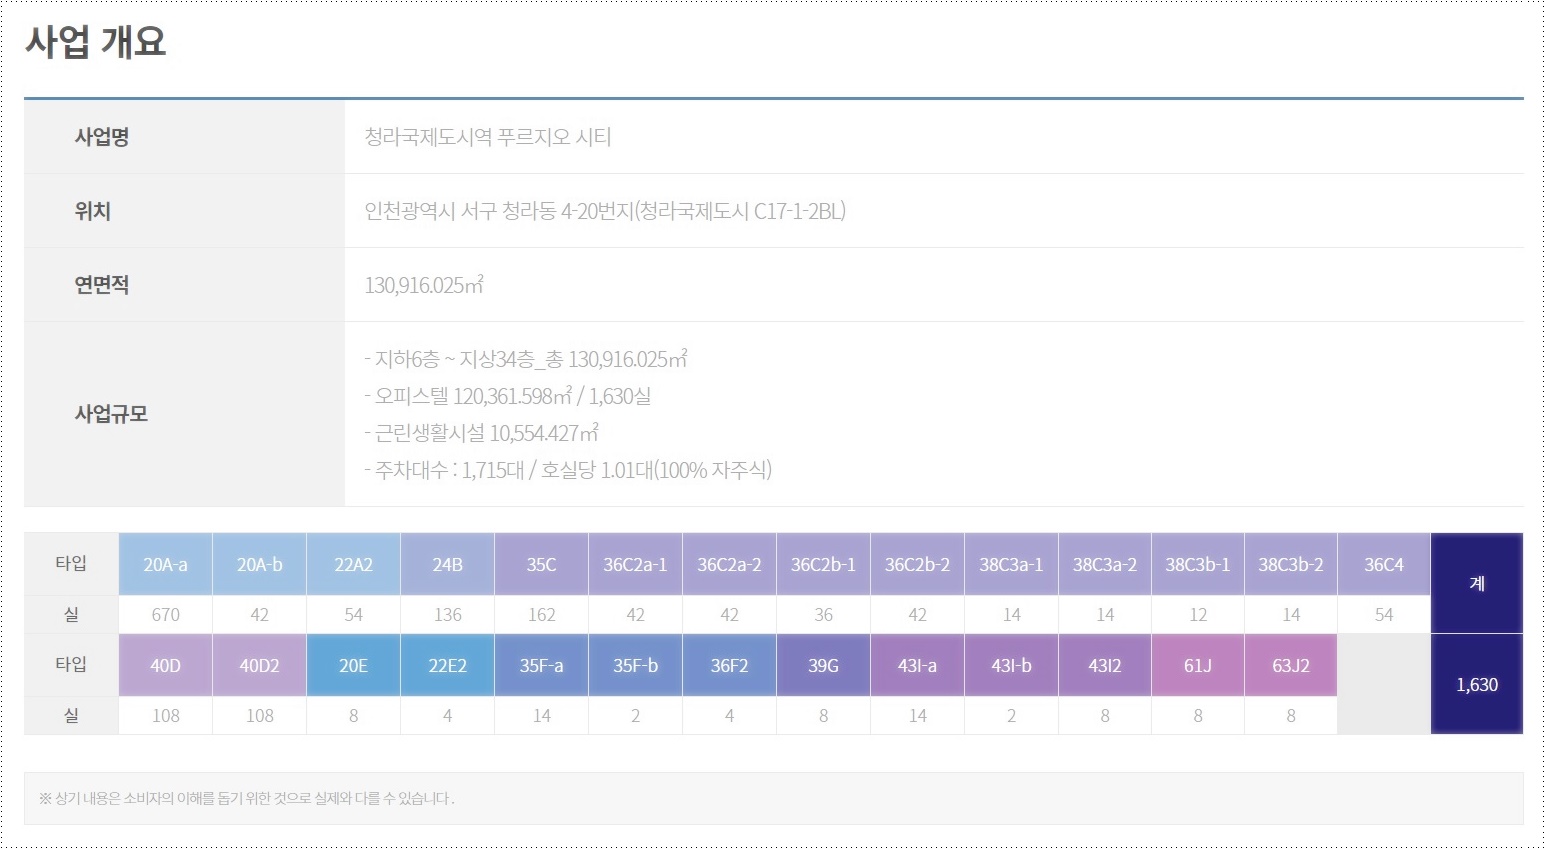Select the 20A-b type cell
Image resolution: width=1545 pixels, height=849 pixels.
point(260,565)
